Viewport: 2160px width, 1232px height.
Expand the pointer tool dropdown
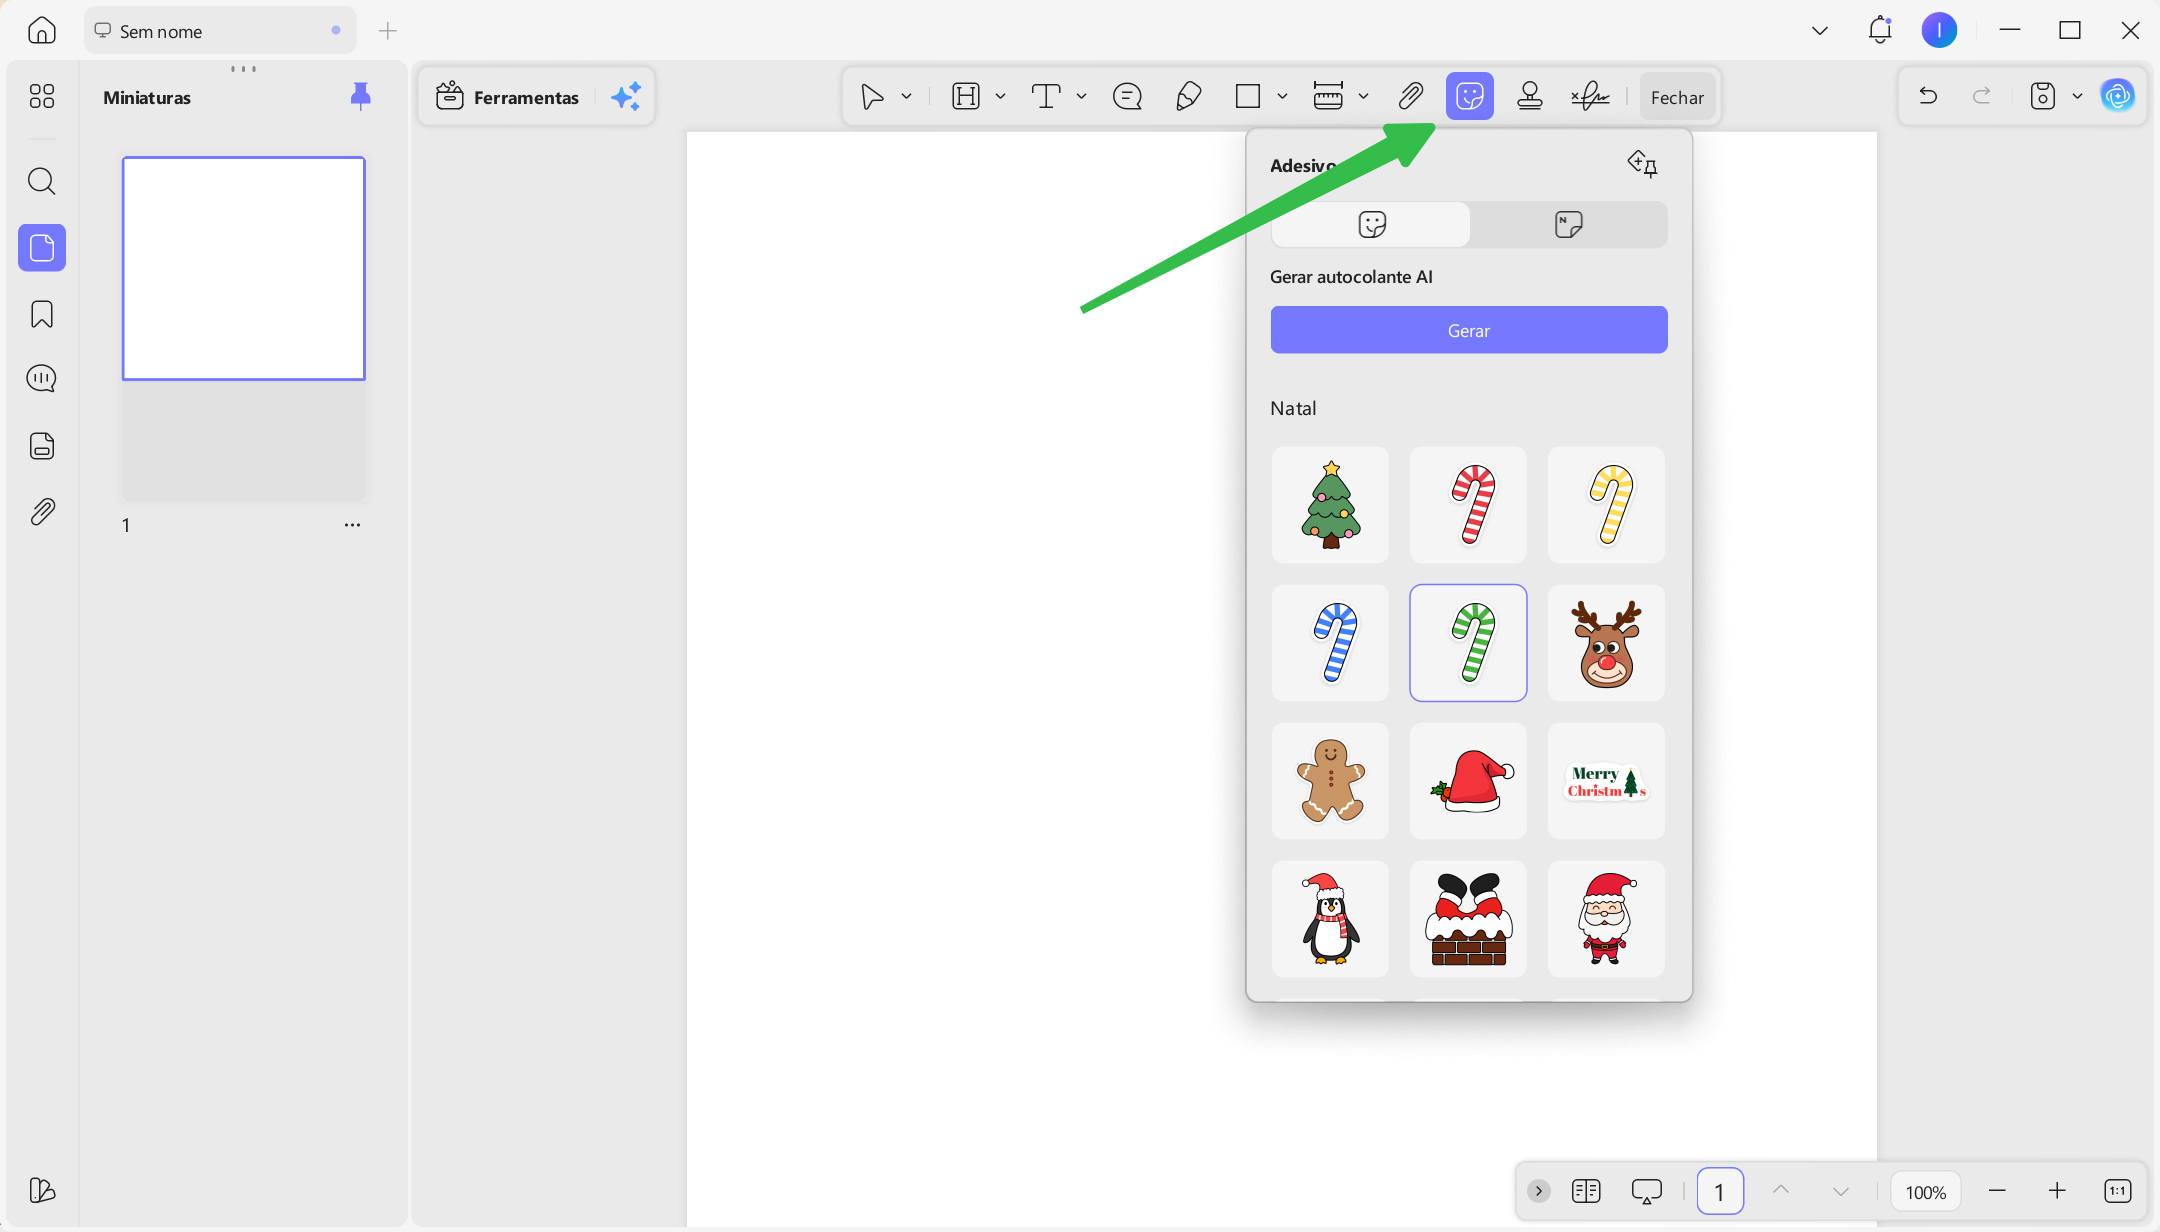click(906, 97)
